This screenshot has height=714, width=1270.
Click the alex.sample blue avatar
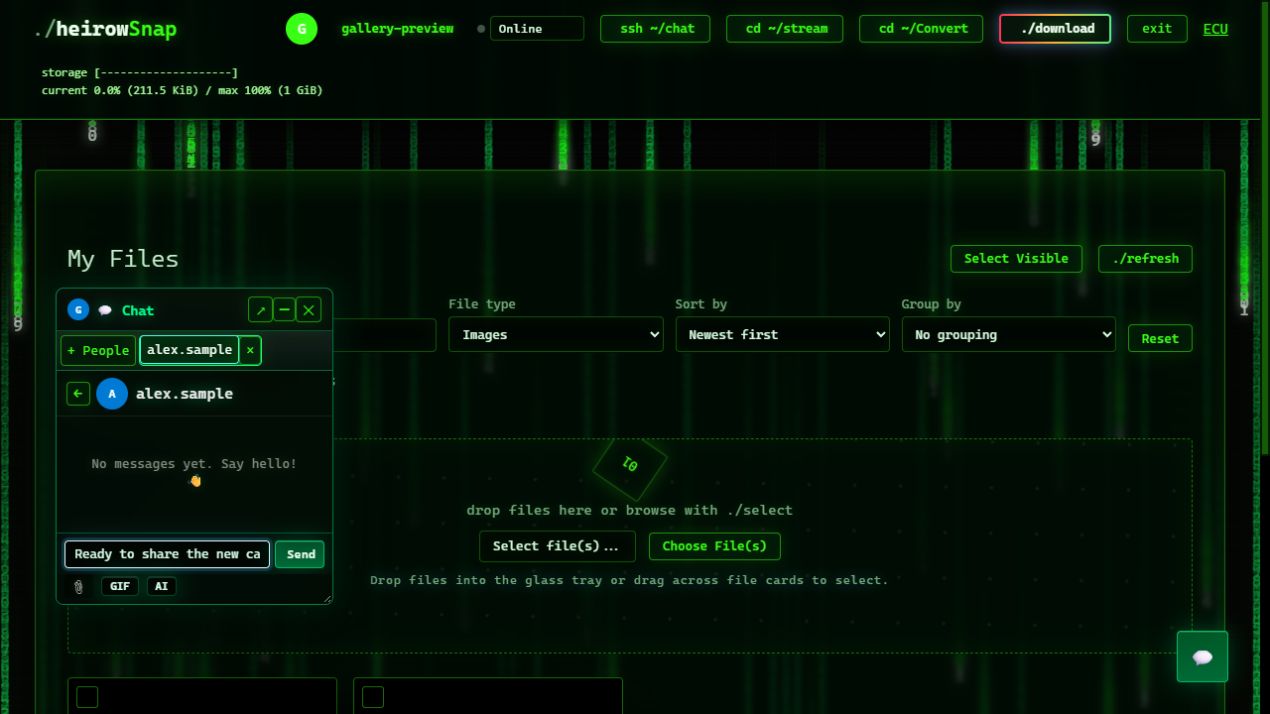point(112,394)
